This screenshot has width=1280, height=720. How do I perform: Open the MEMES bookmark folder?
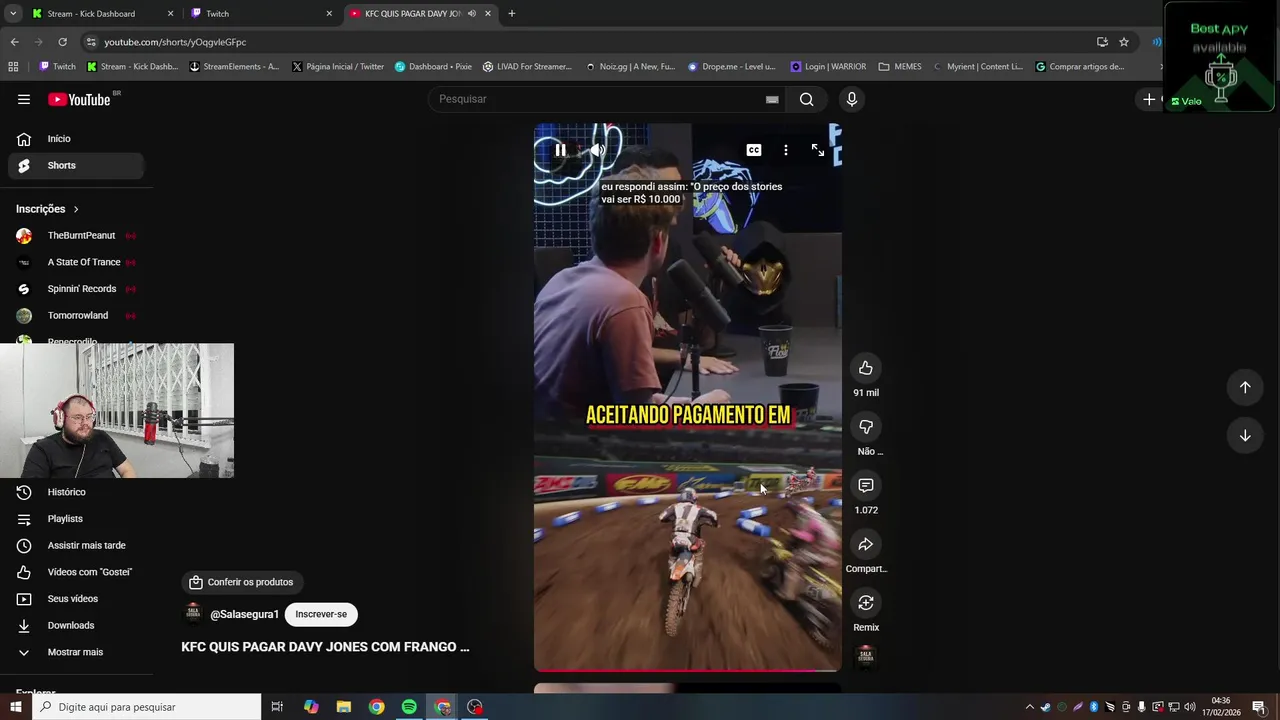900,67
